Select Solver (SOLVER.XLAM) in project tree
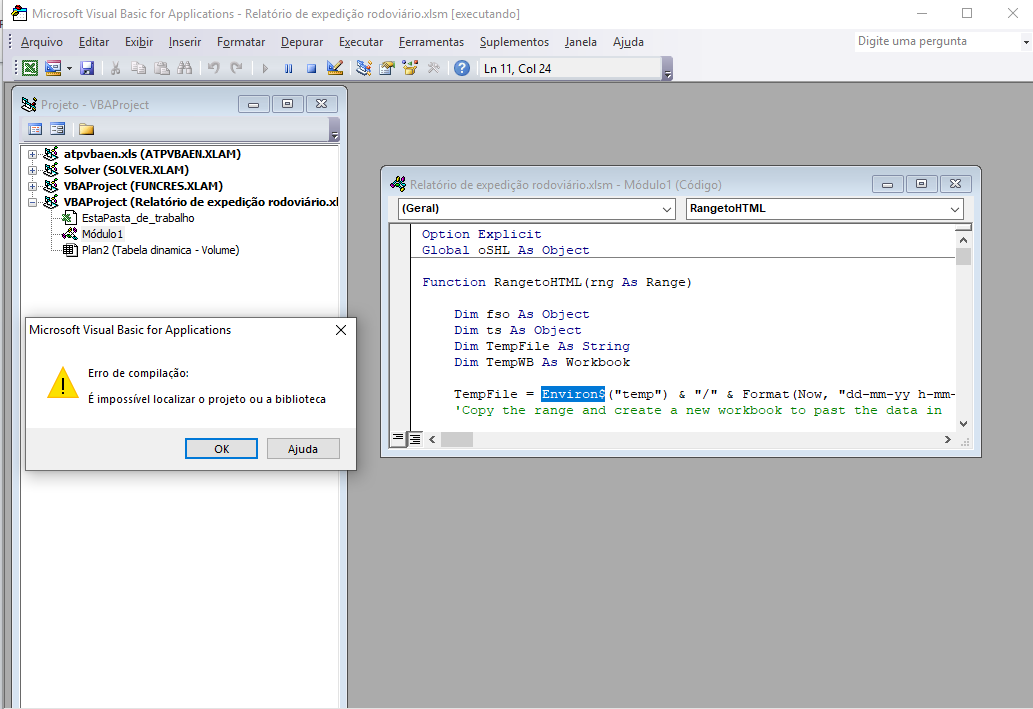 click(126, 170)
